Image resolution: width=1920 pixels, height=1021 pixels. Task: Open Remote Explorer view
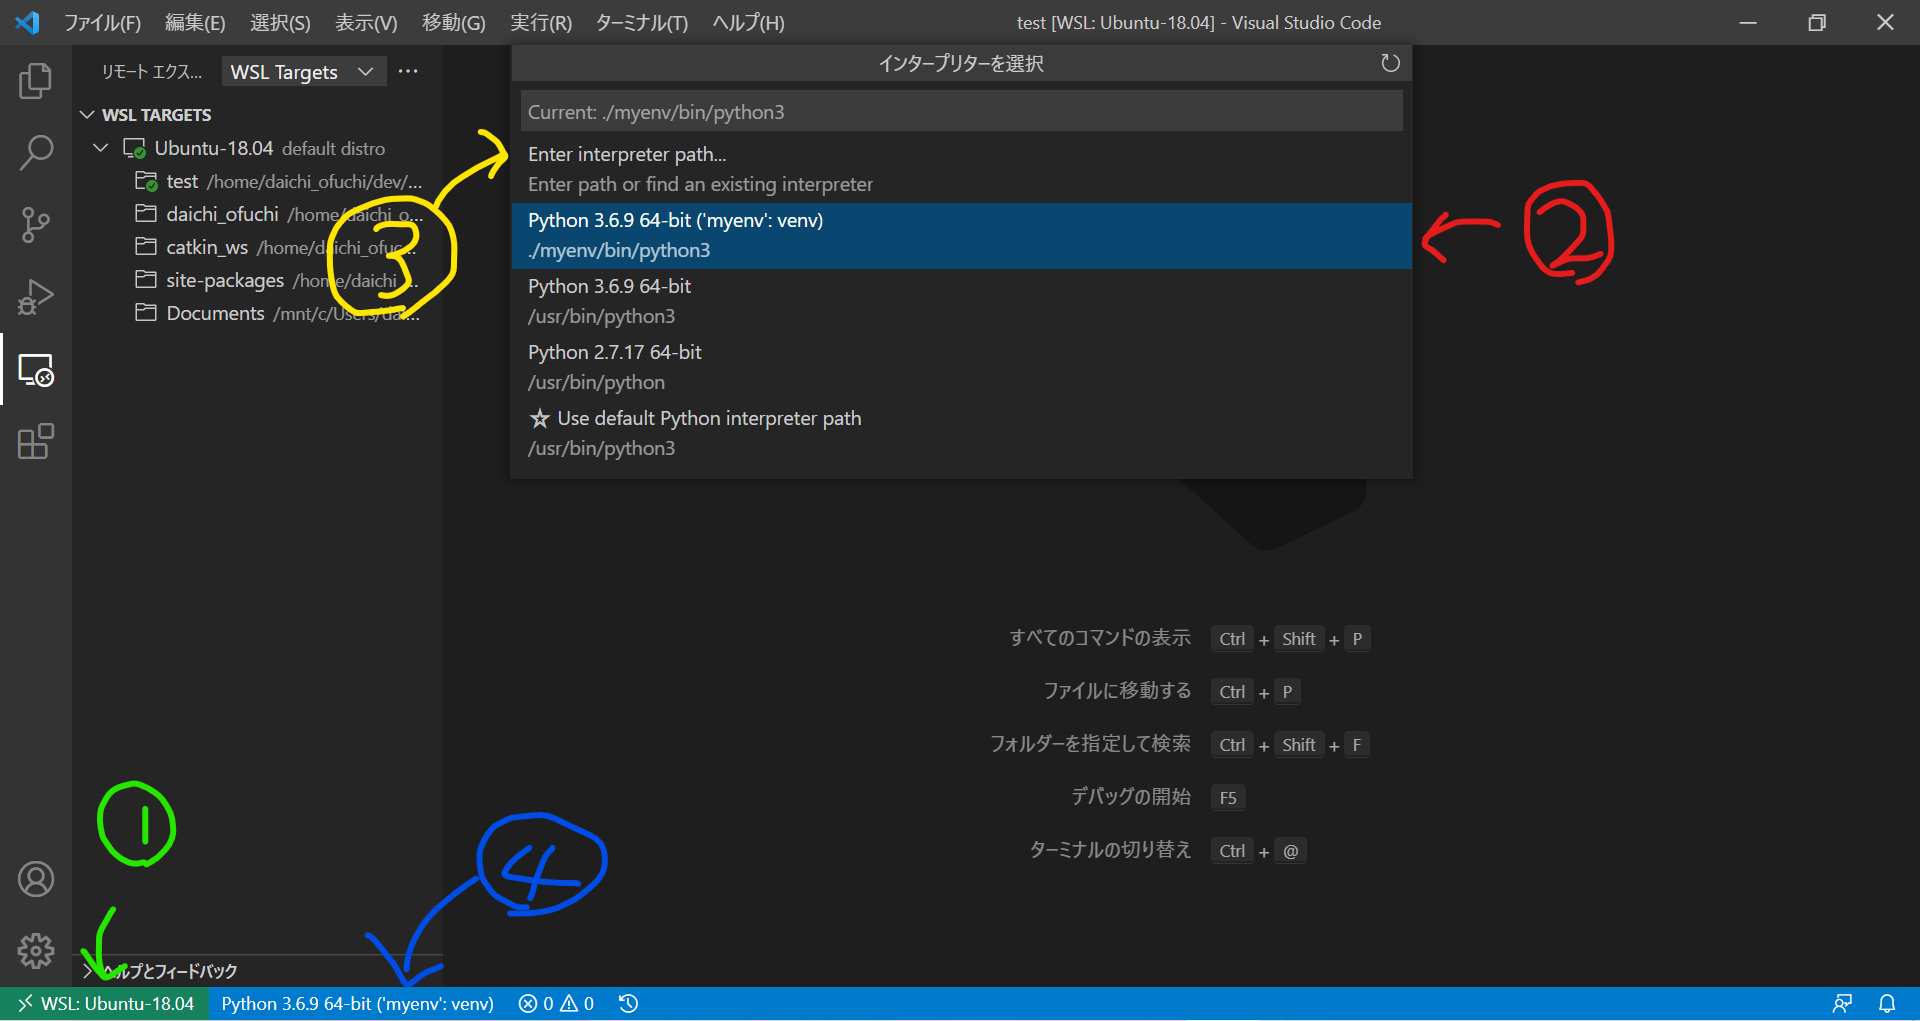36,370
